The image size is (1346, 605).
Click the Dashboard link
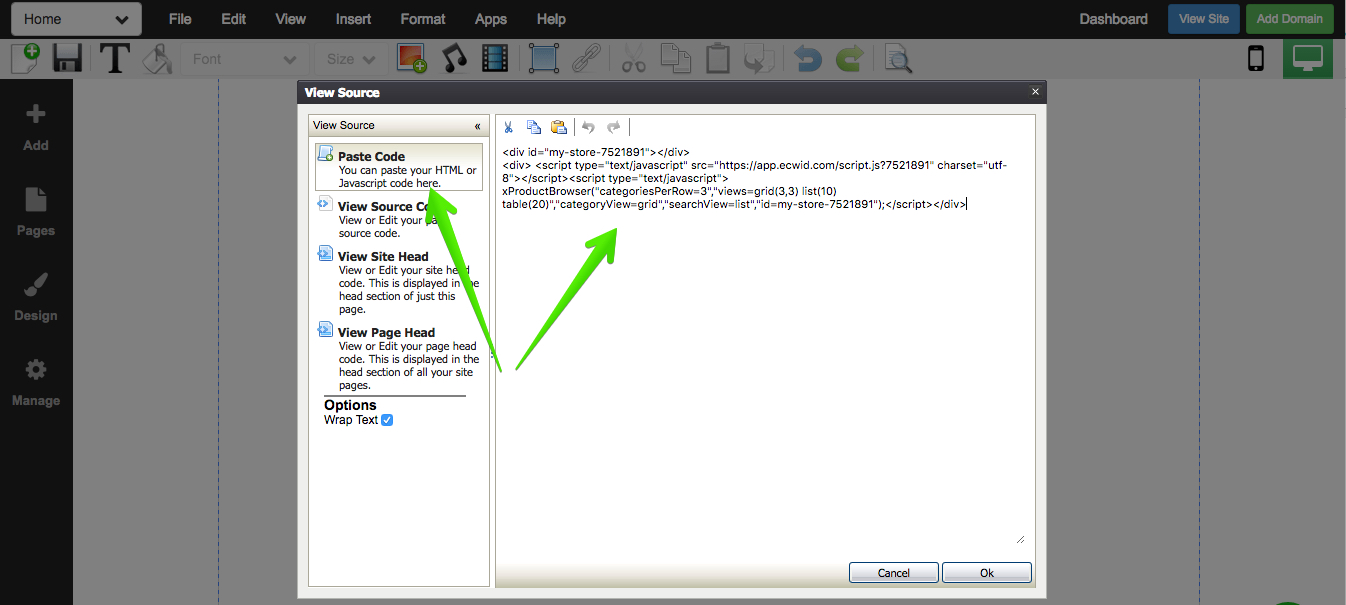[1114, 19]
